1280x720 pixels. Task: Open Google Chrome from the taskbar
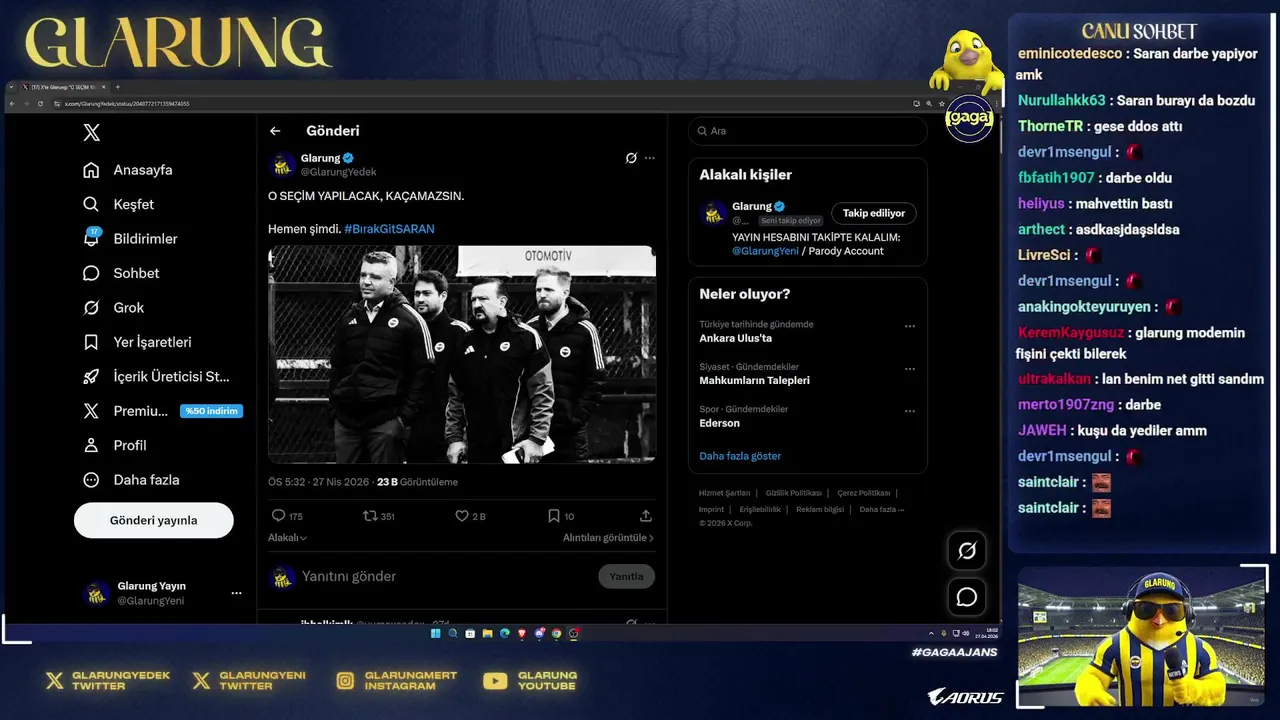(556, 633)
